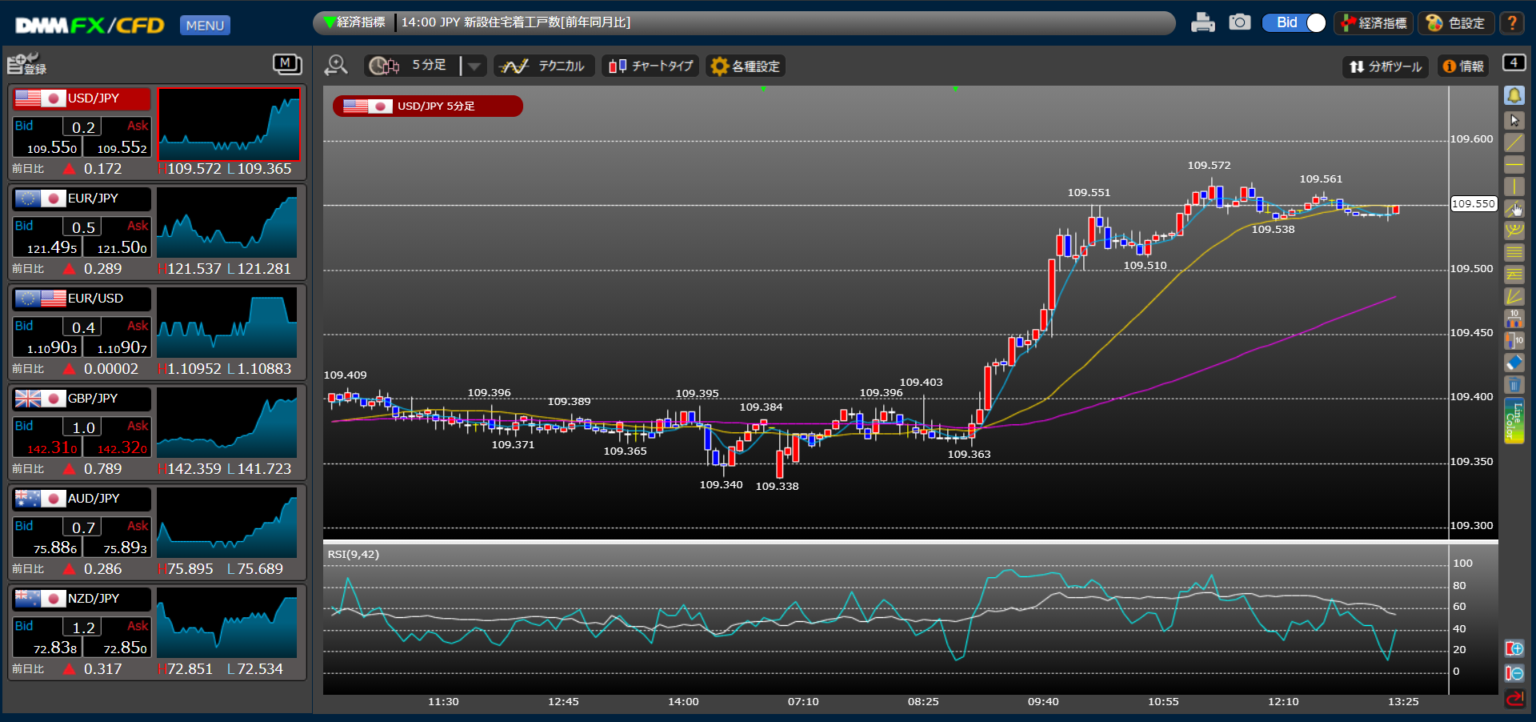Toggle the Bid/Ask price switch
The width and height of the screenshot is (1536, 722).
pyautogui.click(x=1294, y=23)
